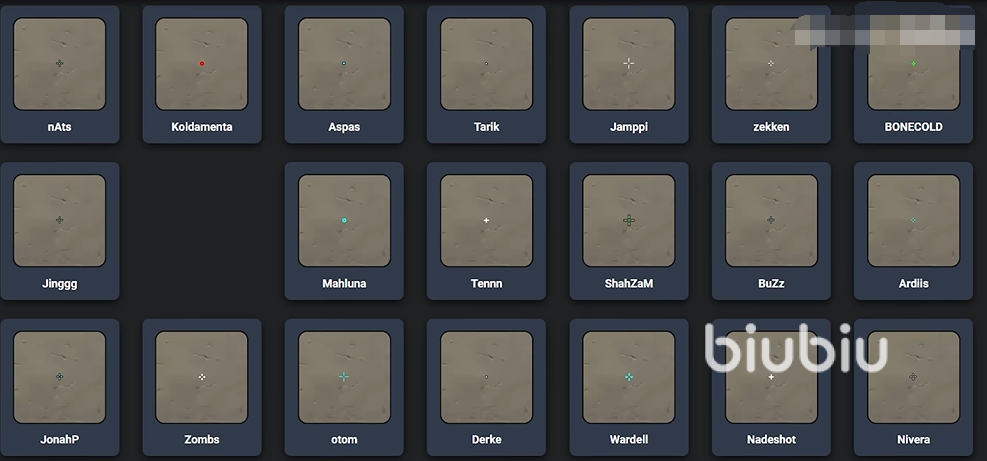Click the Zombs crosshair card
The width and height of the screenshot is (987, 461).
(201, 387)
